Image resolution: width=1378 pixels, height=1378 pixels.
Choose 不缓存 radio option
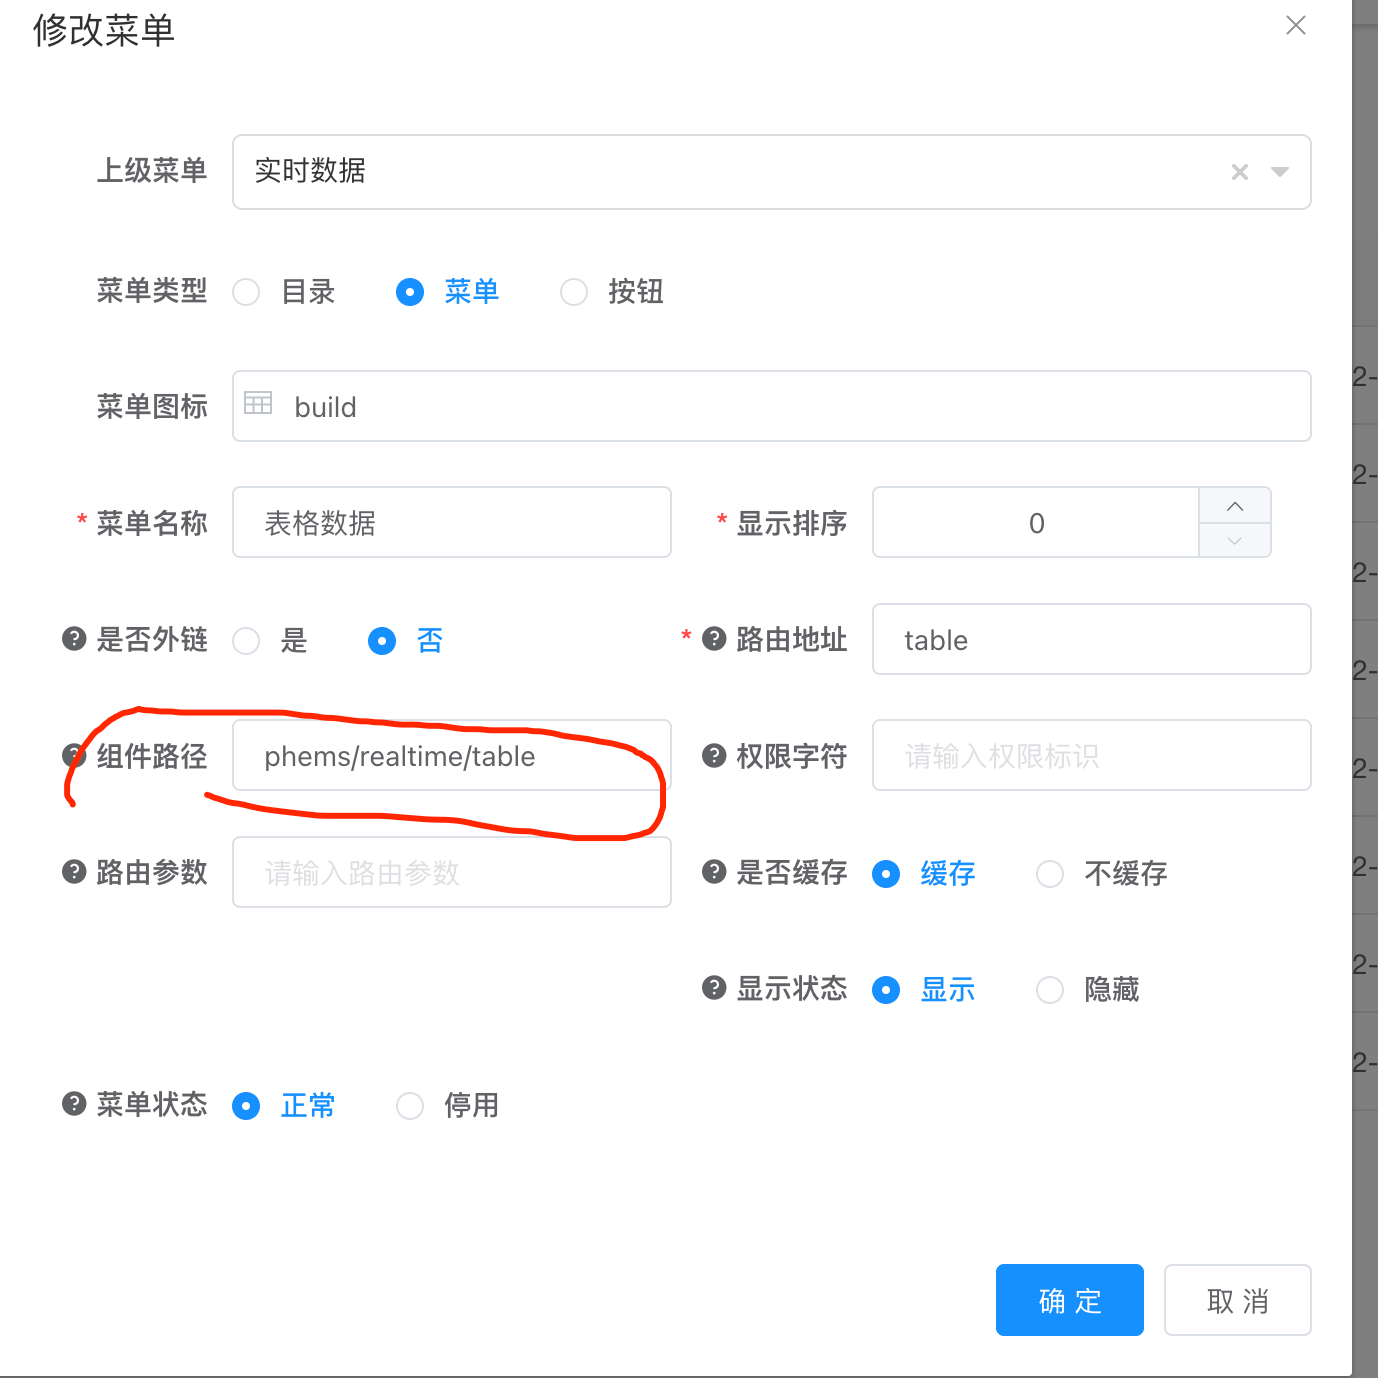[1050, 874]
